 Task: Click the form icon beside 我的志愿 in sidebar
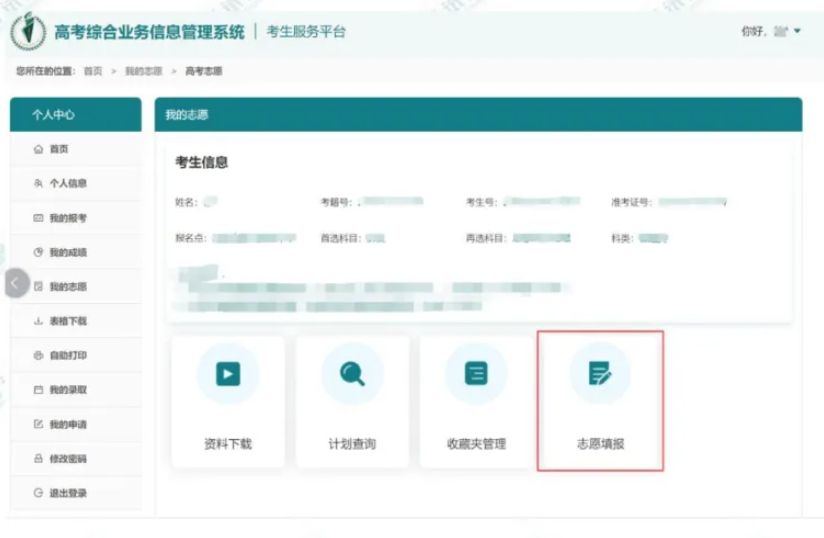(x=38, y=286)
